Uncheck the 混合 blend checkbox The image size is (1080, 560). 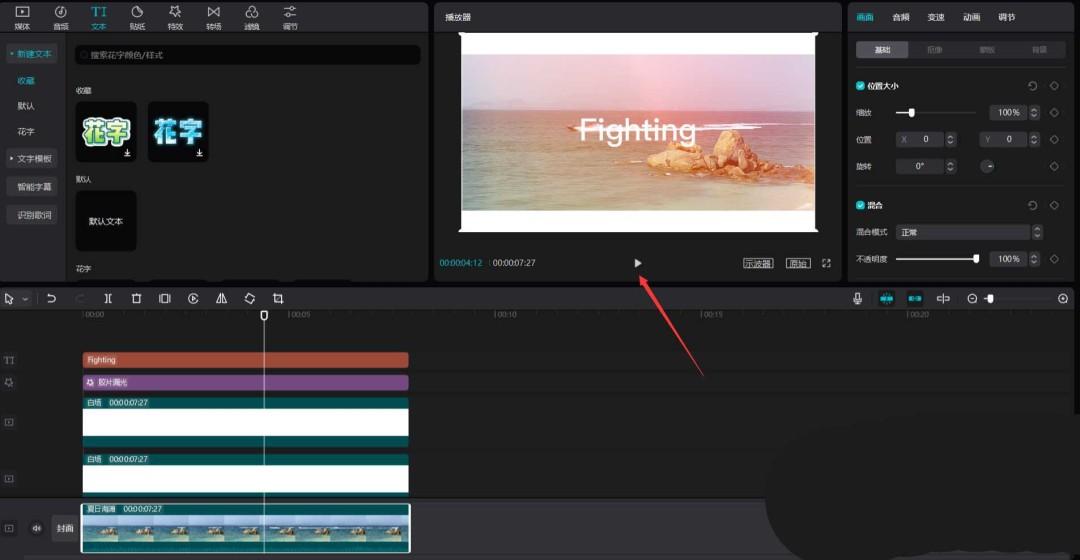click(861, 205)
